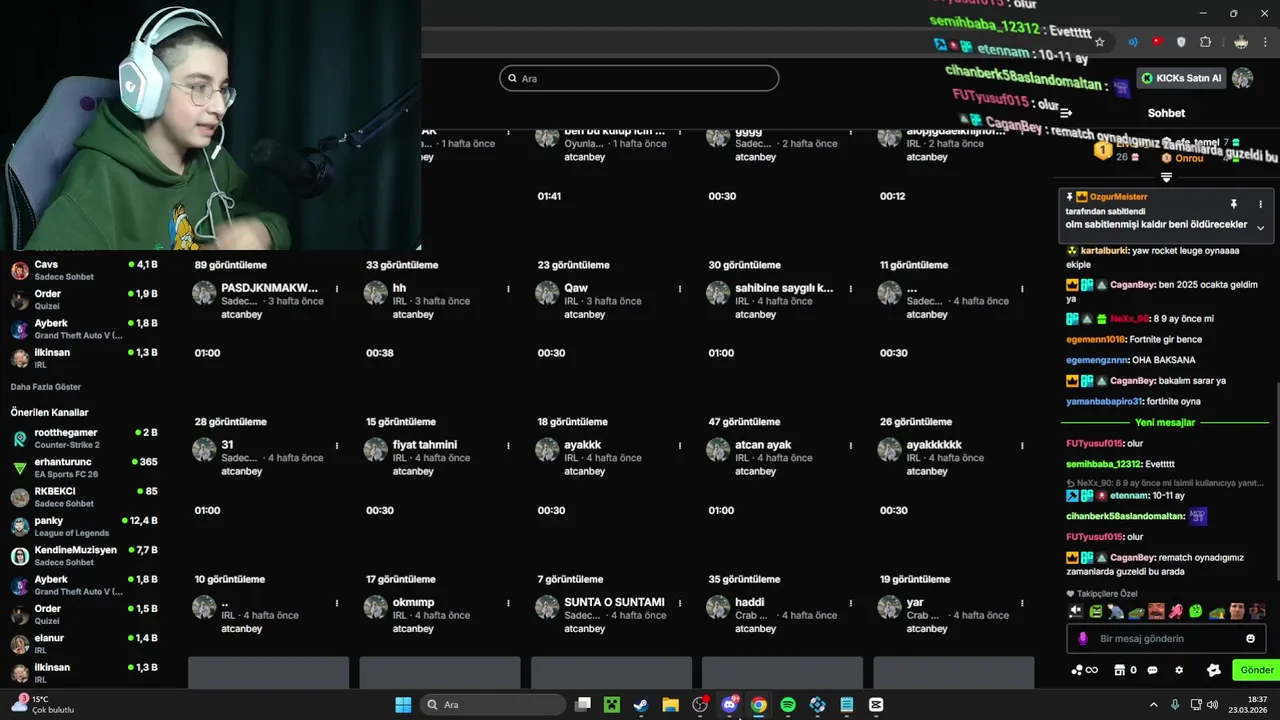Unpin message using pin icon in pinned box
This screenshot has width=1280, height=720.
pyautogui.click(x=1234, y=204)
